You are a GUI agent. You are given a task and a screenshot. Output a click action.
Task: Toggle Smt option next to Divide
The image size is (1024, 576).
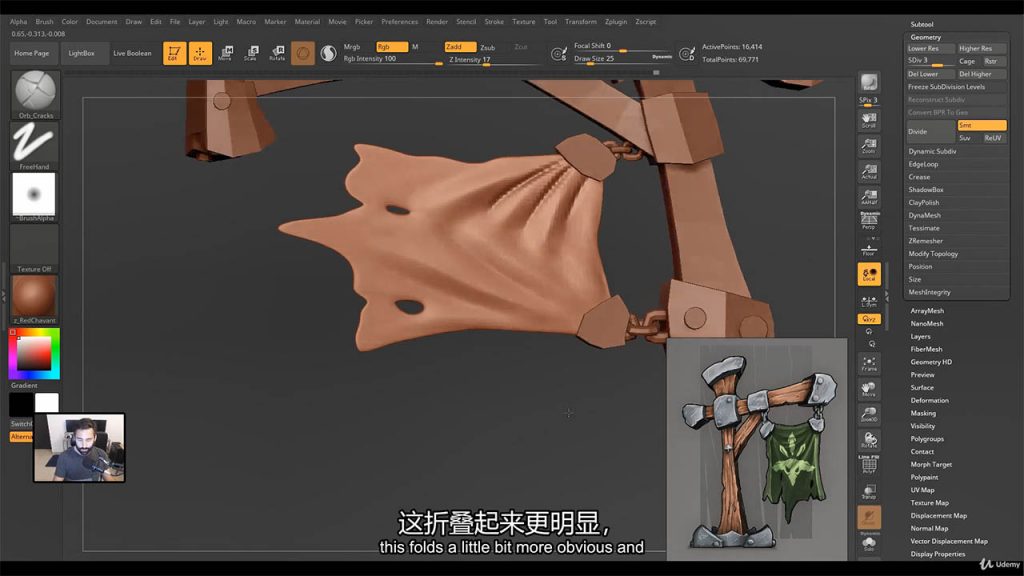pyautogui.click(x=980, y=125)
